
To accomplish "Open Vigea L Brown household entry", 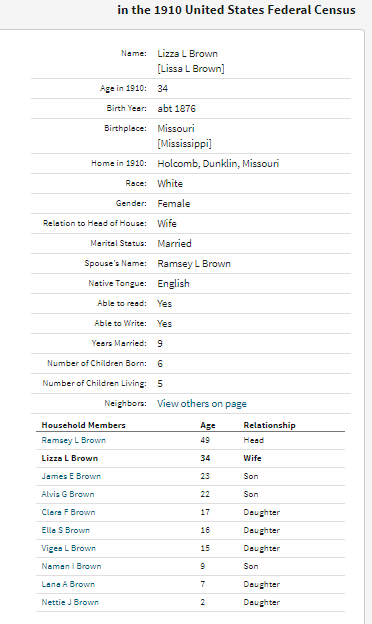I will click(68, 548).
